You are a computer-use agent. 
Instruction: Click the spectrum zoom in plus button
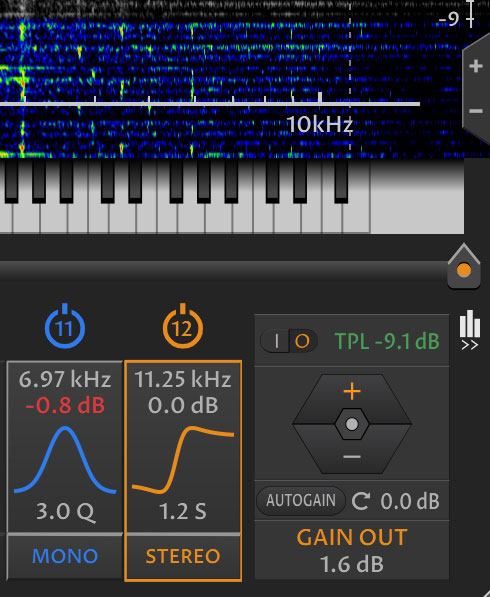(476, 66)
